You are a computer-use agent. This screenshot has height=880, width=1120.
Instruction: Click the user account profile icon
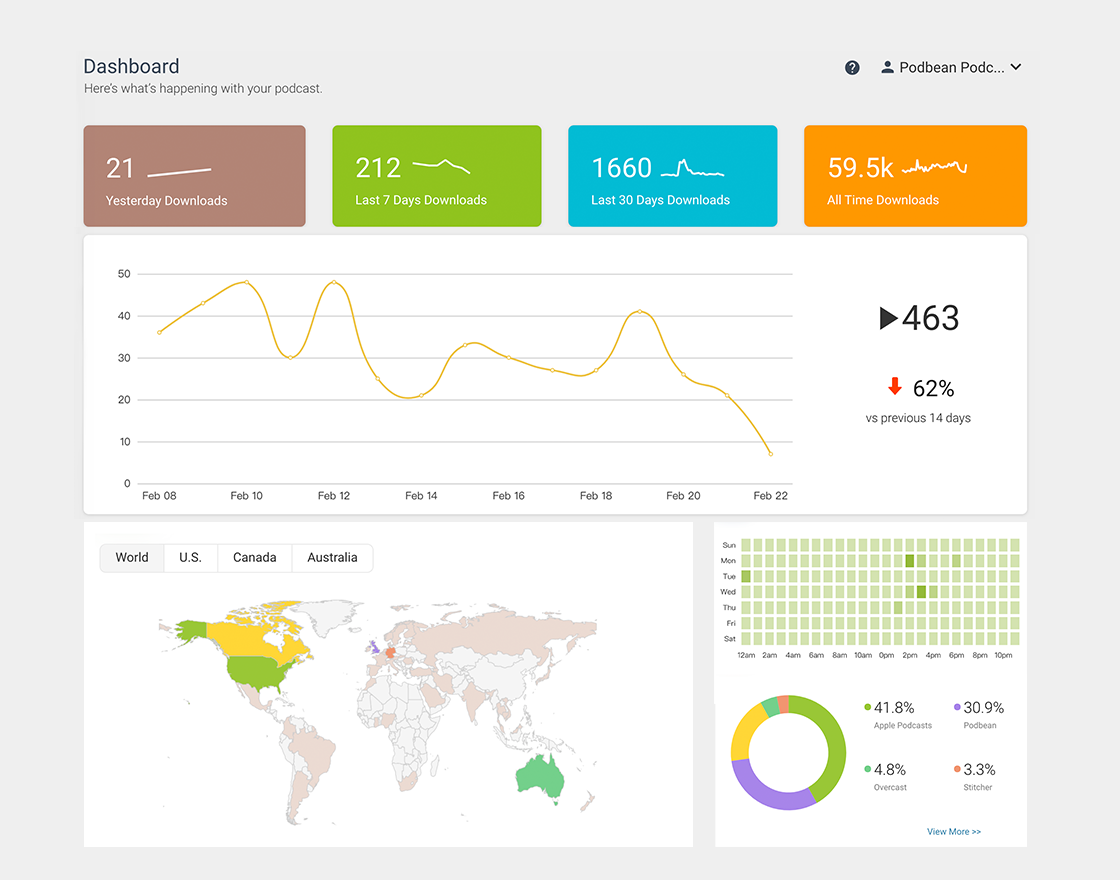pyautogui.click(x=887, y=67)
